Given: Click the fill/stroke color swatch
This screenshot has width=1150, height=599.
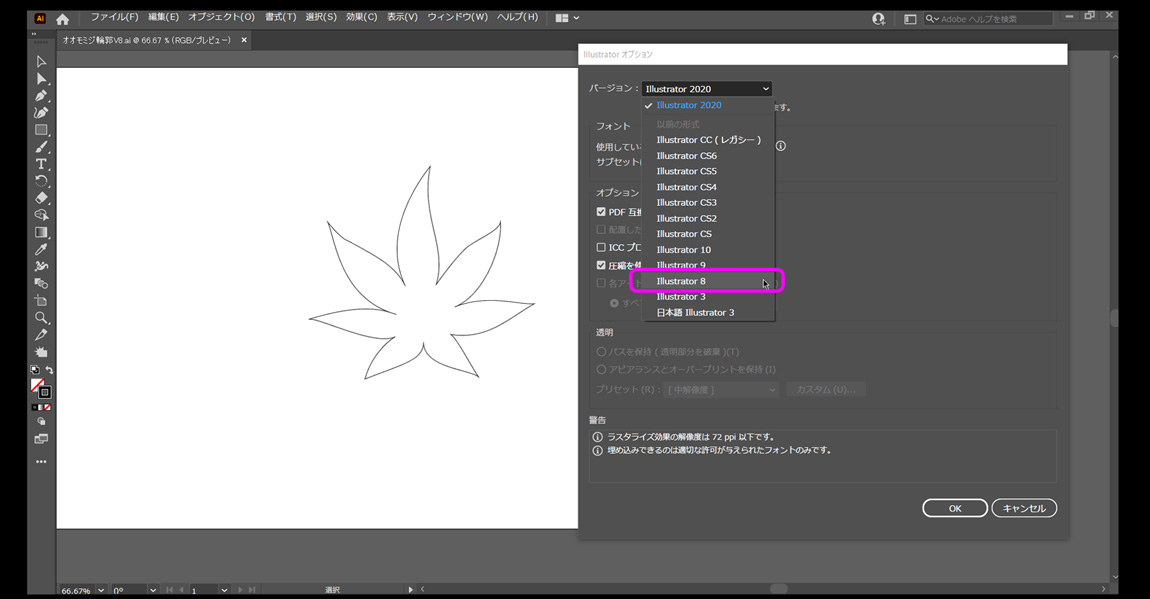Looking at the screenshot, I should point(38,386).
